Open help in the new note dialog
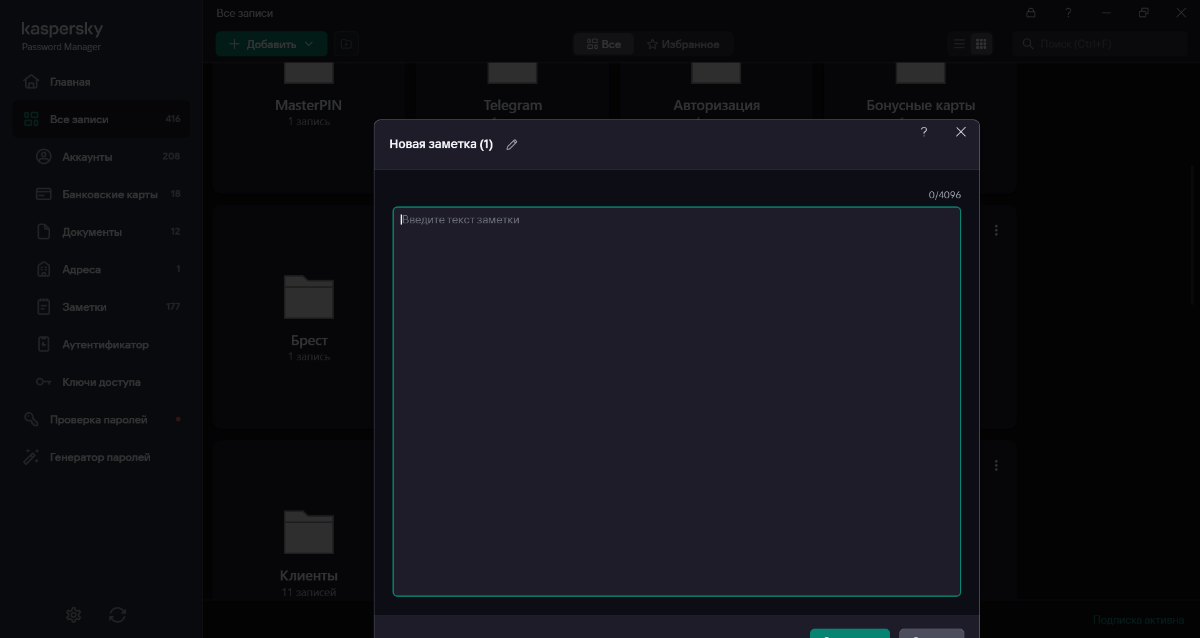Screen dimensions: 1200x638 point(924,132)
